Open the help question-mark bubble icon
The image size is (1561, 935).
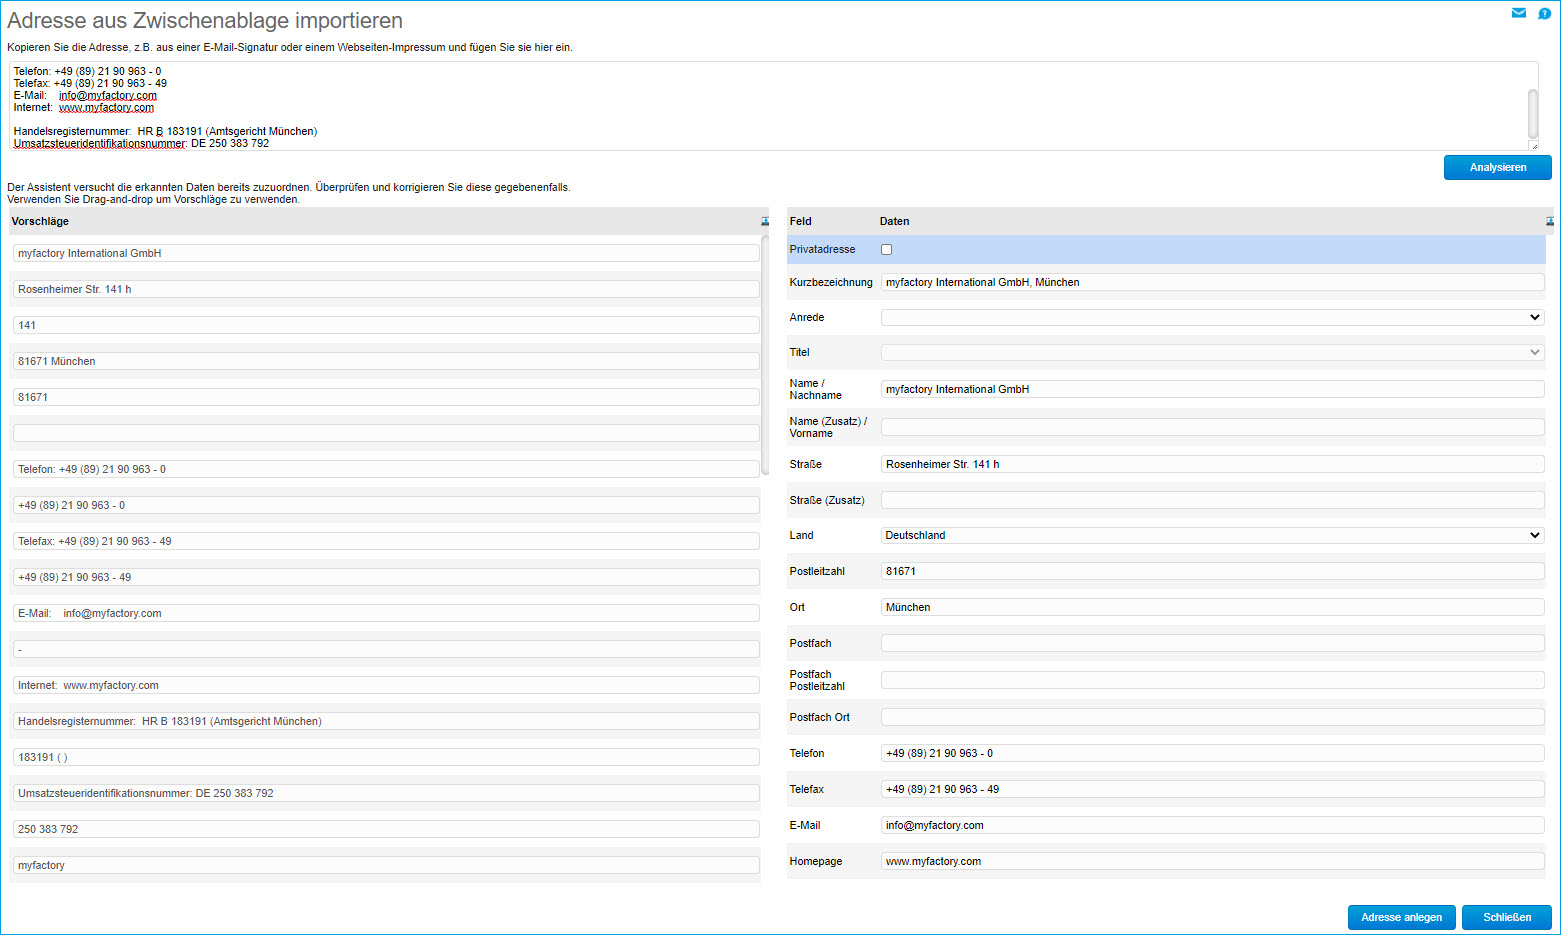1544,13
